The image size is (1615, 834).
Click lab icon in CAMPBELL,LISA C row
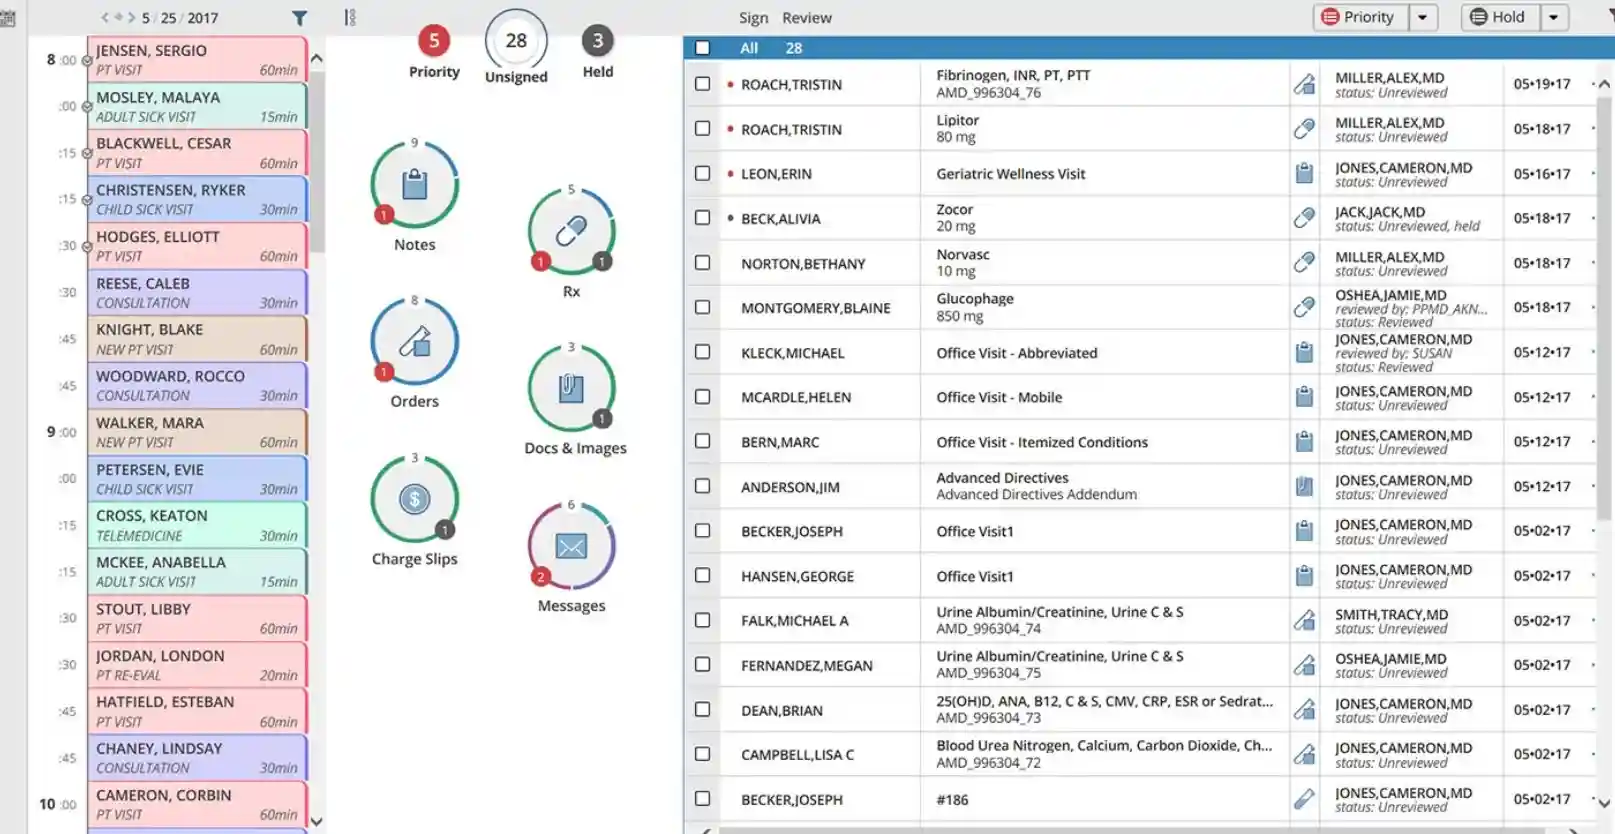pos(1304,754)
